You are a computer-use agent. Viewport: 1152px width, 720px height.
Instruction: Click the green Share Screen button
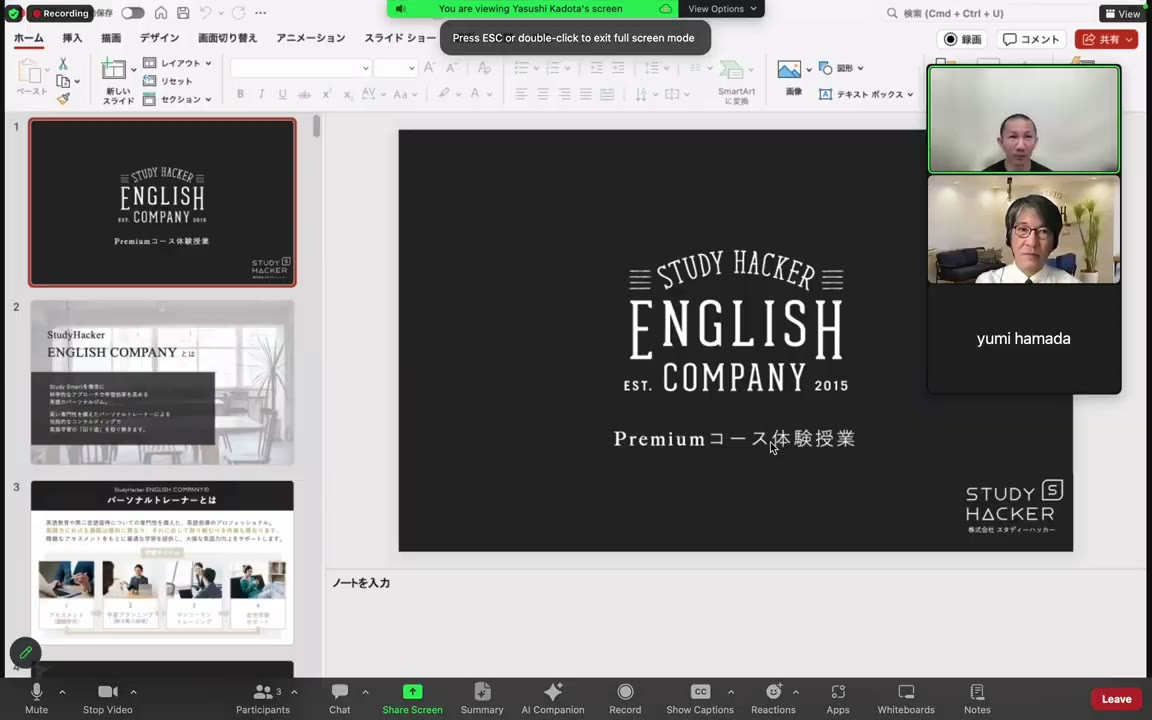point(412,699)
